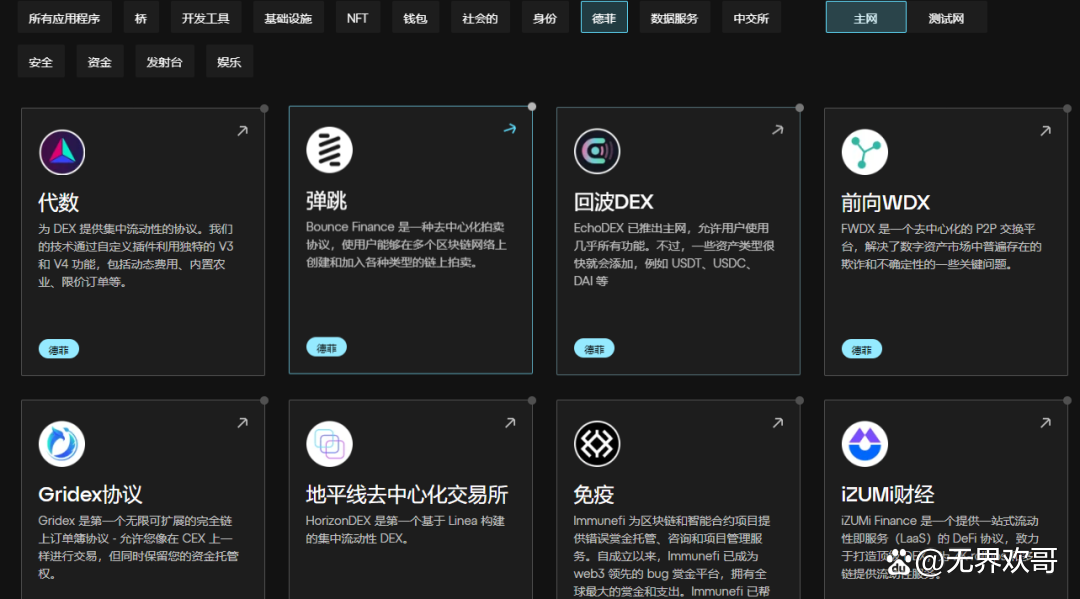Select the NFT category filter
Screen dimensions: 1080x599
(357, 18)
